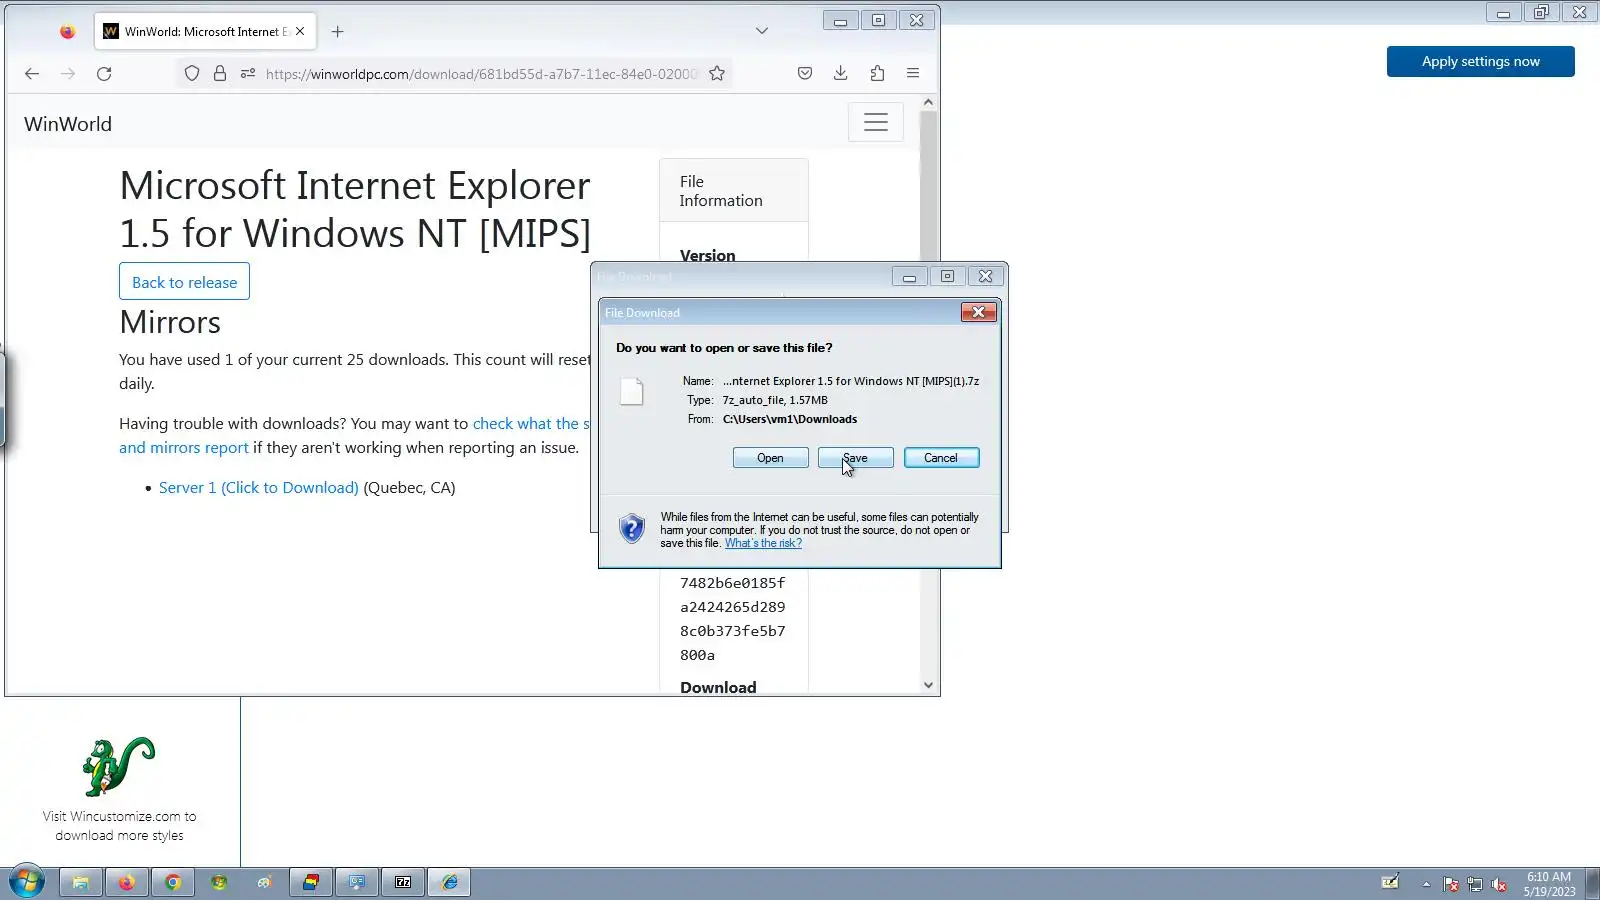Image resolution: width=1600 pixels, height=900 pixels.
Task: Select the path C:\Users\vm1\Downloads
Action: (x=790, y=419)
